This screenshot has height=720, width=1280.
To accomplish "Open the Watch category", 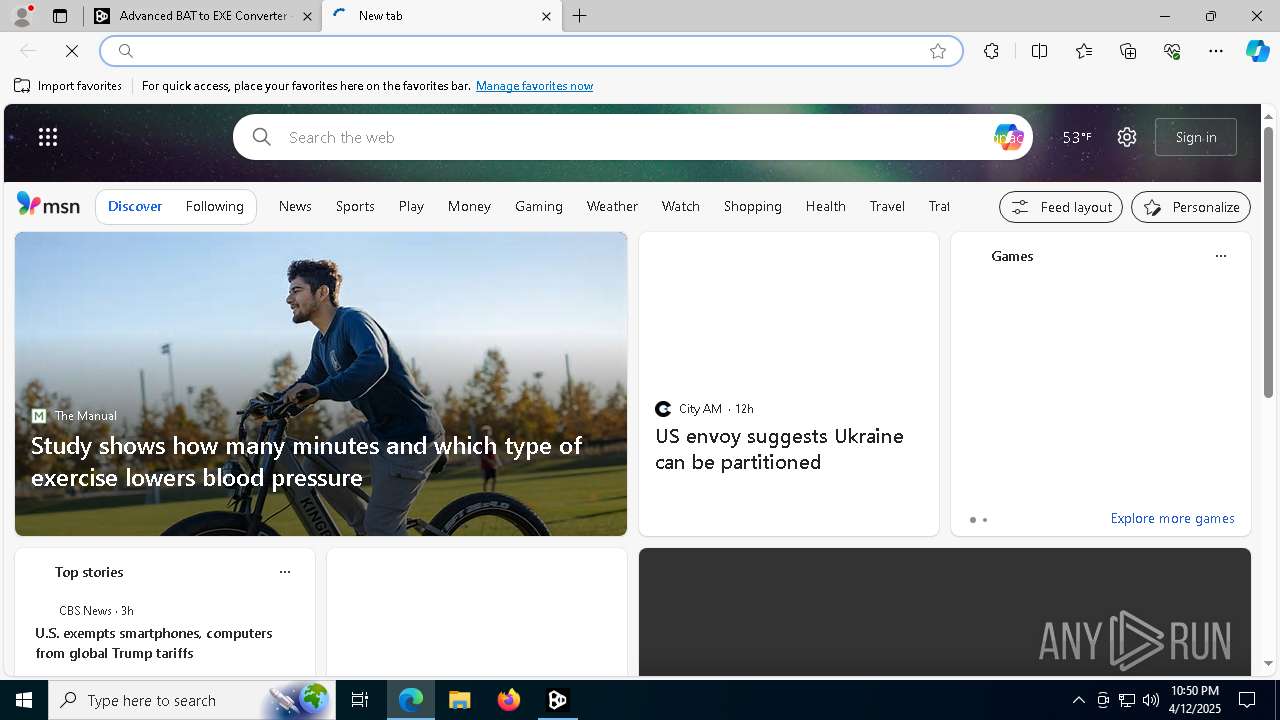I will coord(681,206).
